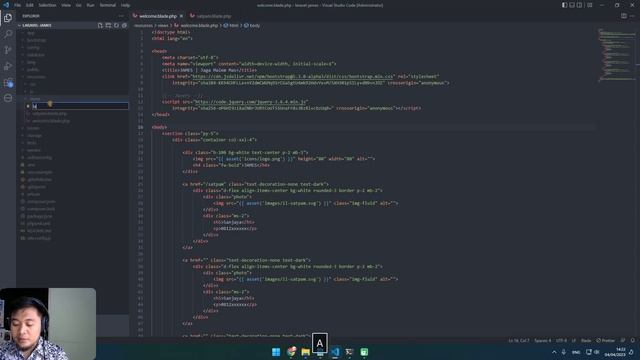Click the code.jquery.com script URL in code
This screenshot has height=360, width=640.
(251, 102)
